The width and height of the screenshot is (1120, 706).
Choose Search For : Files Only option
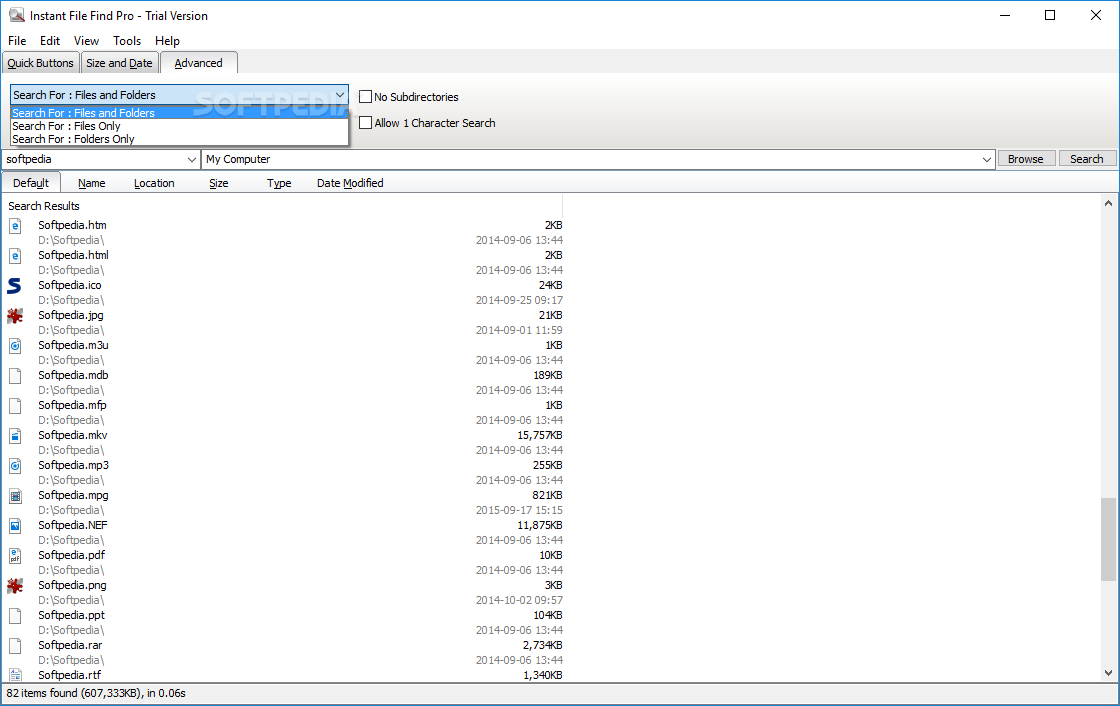pos(179,126)
